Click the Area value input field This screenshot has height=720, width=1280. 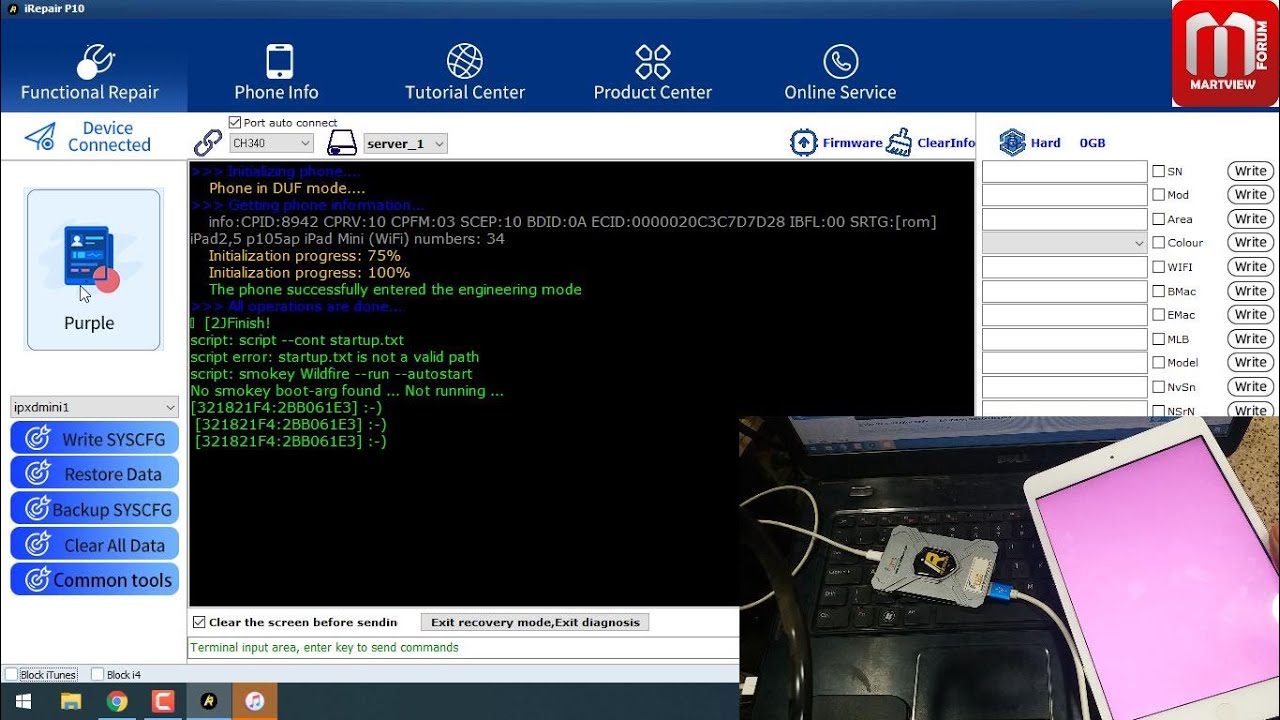(1065, 219)
